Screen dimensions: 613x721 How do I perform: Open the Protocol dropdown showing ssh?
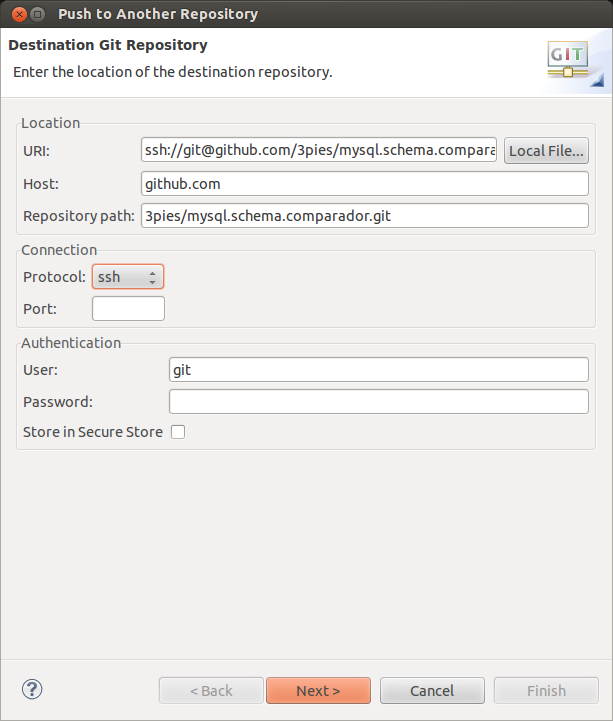127,277
